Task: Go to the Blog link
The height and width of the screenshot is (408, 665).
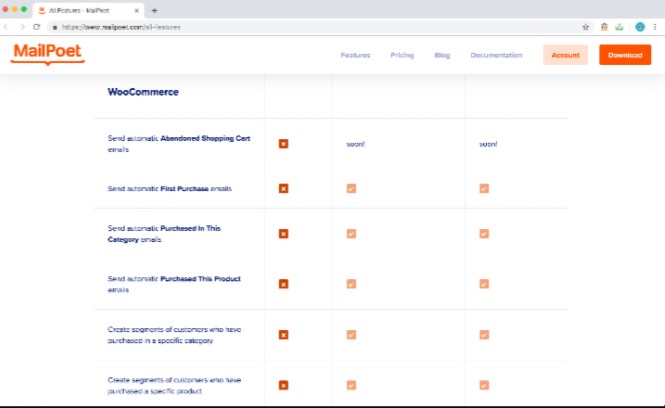Action: [442, 55]
